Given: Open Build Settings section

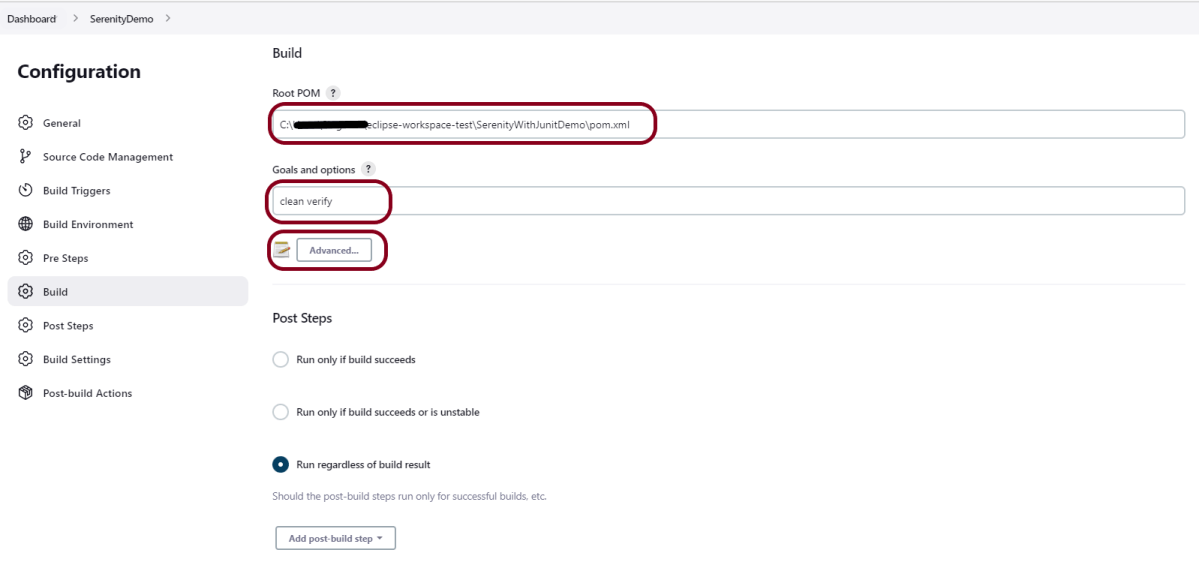Looking at the screenshot, I should coord(76,360).
